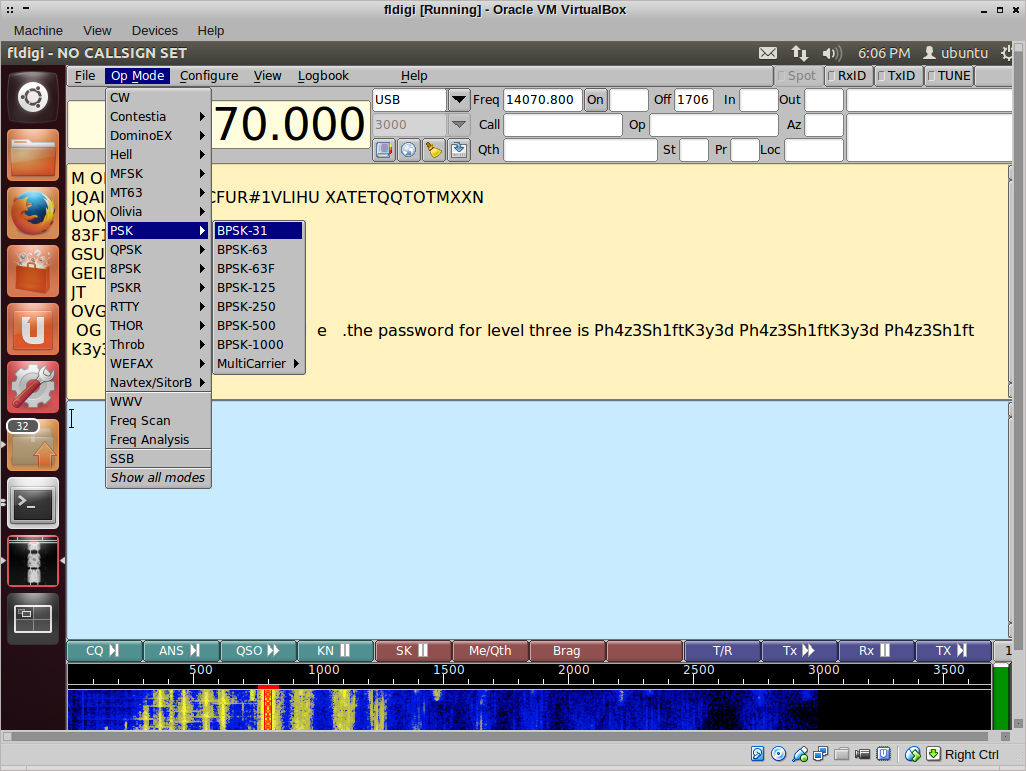Launch the Files folder in the dock

point(33,155)
